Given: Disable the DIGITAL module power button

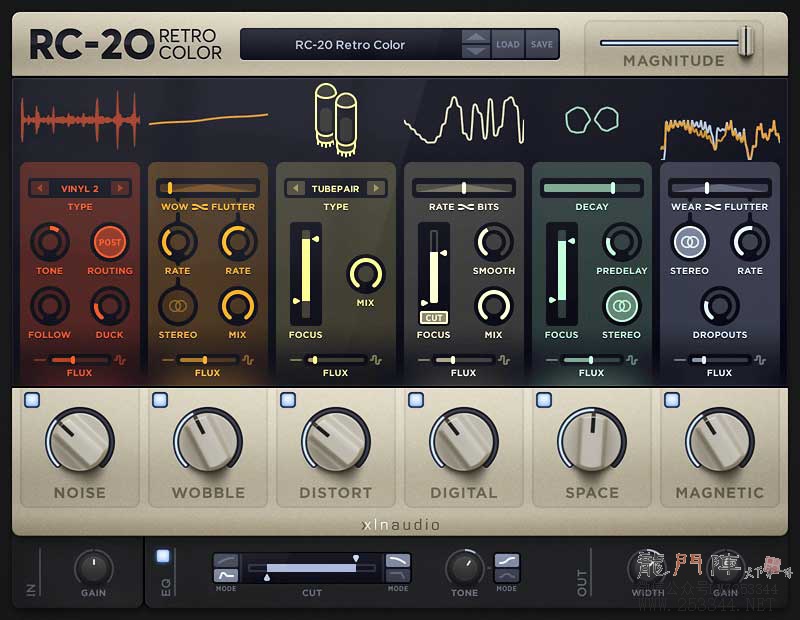Looking at the screenshot, I should [416, 400].
